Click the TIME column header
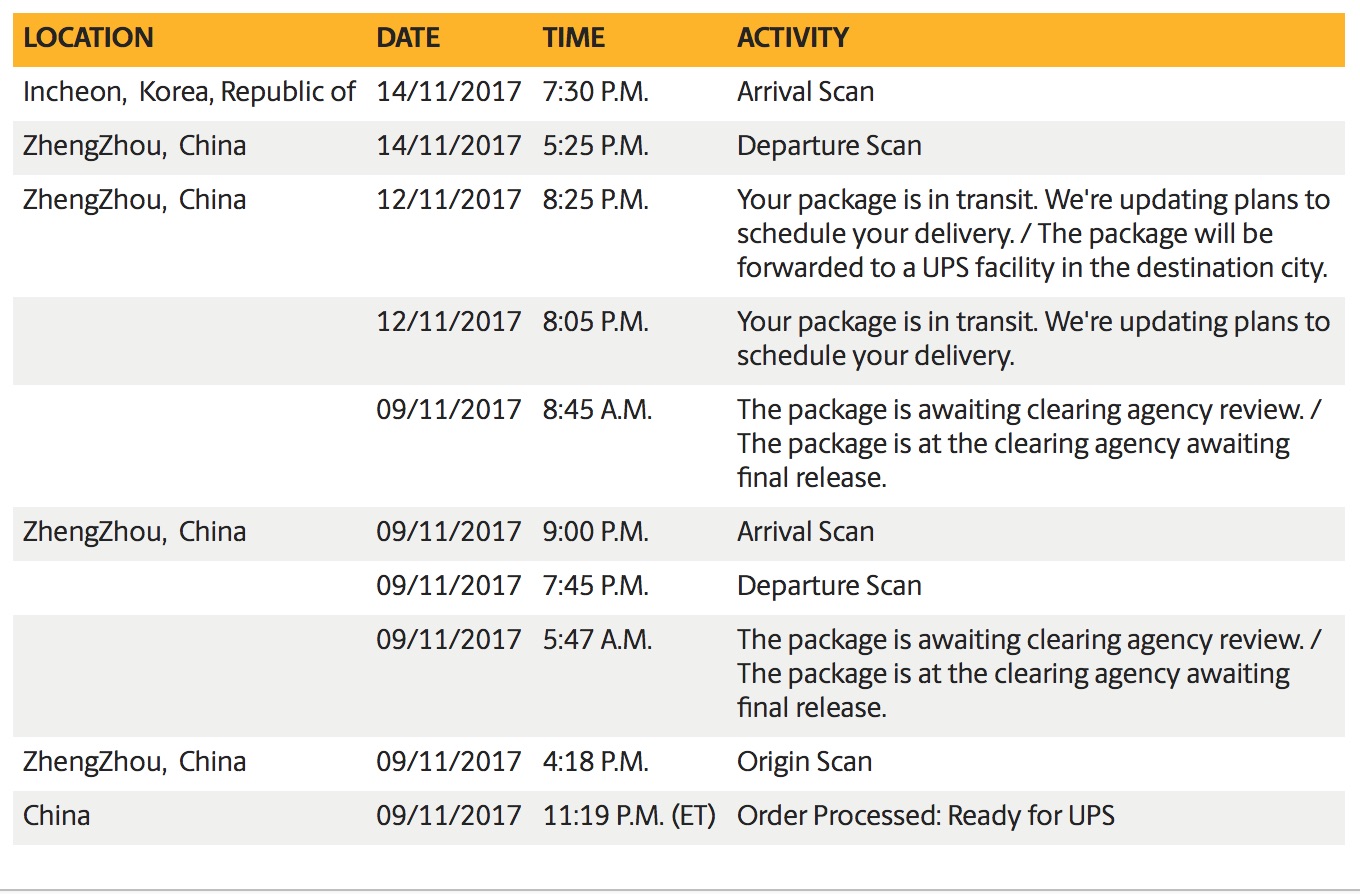 point(574,39)
